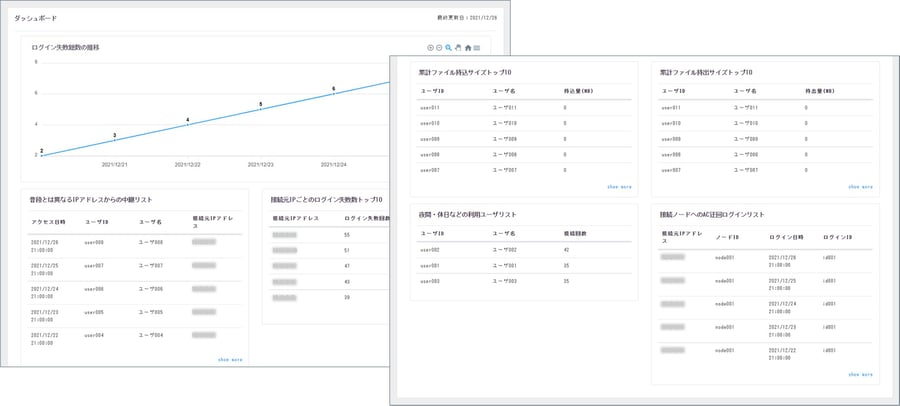Click login time 2021/12/25 21:00:00 in AC迂回 list
The height and width of the screenshot is (406, 900).
pyautogui.click(x=782, y=284)
